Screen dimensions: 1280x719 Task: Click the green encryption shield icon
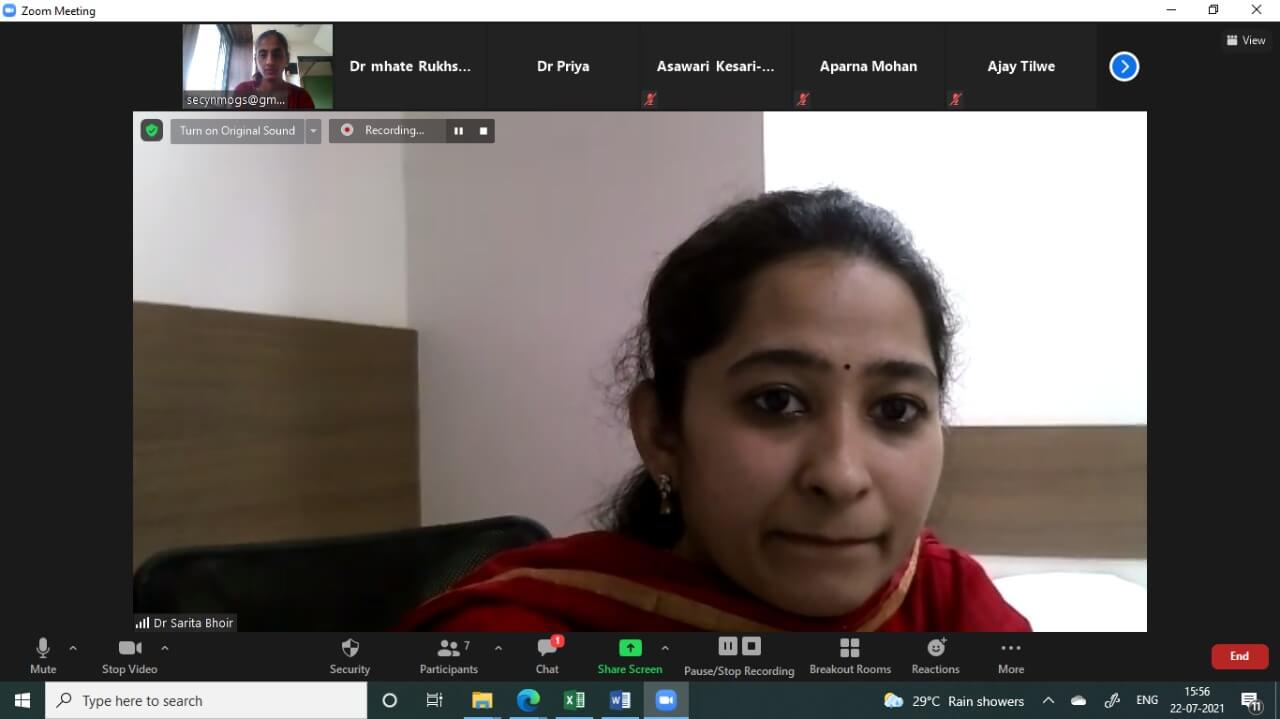coord(152,130)
